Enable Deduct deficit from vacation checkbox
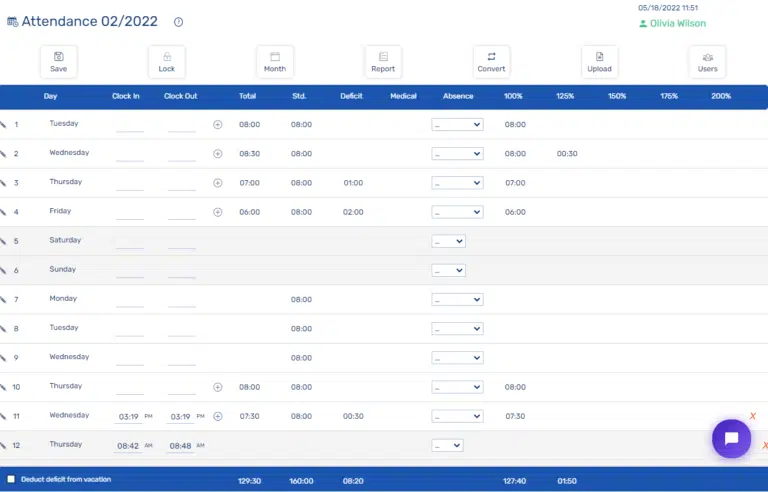The height and width of the screenshot is (492, 768). 11,480
